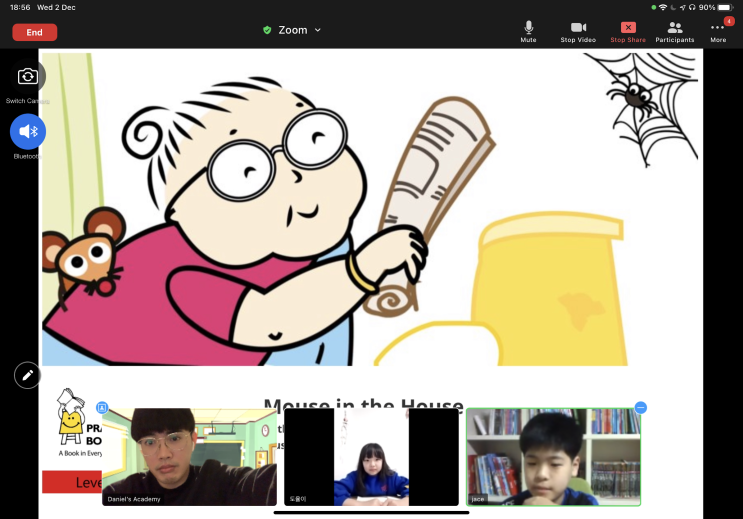This screenshot has height=519, width=743.
Task: Collapse the video strip with minus button
Action: coord(640,407)
